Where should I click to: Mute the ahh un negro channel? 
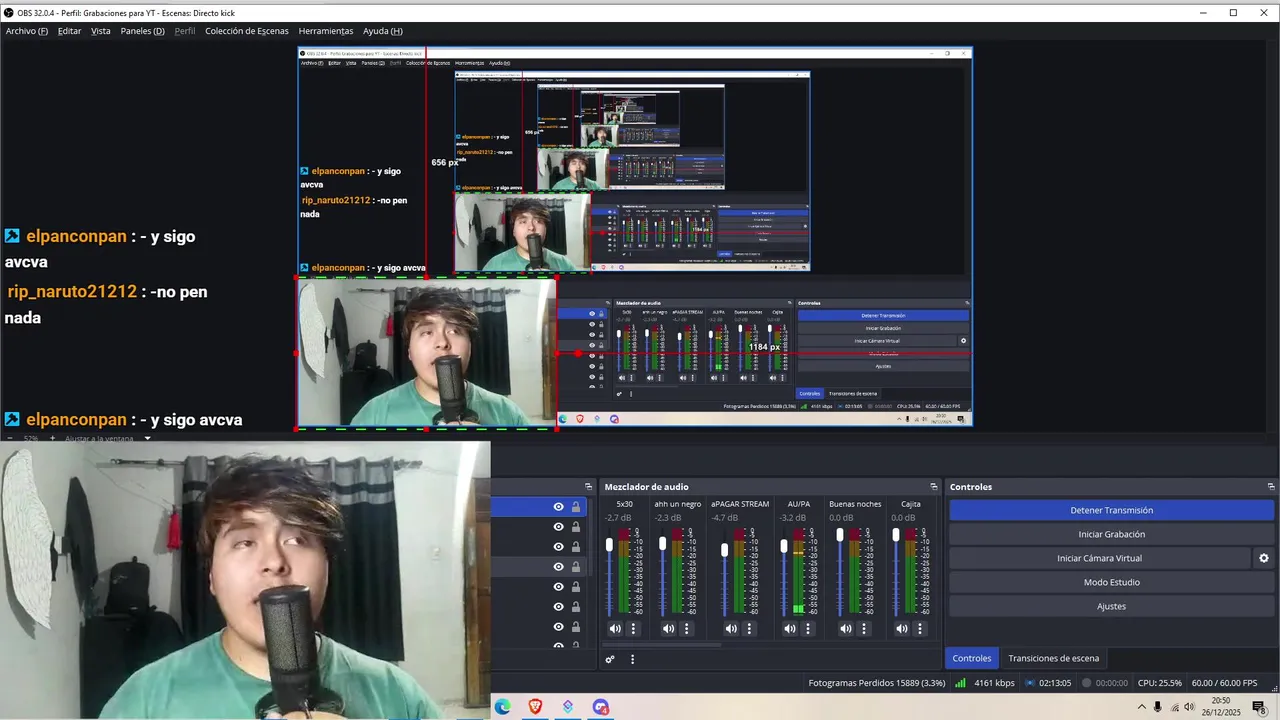coord(668,629)
